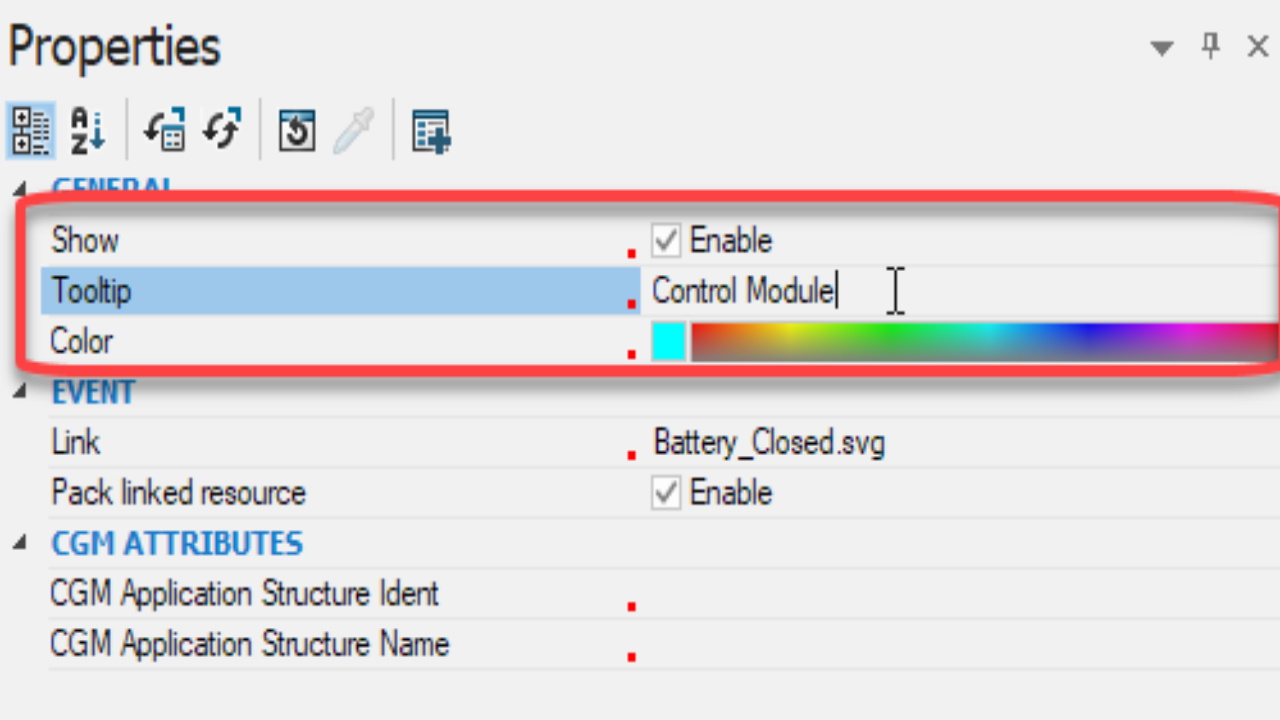Click the add property panel icon
Image resolution: width=1280 pixels, height=720 pixels.
[431, 130]
